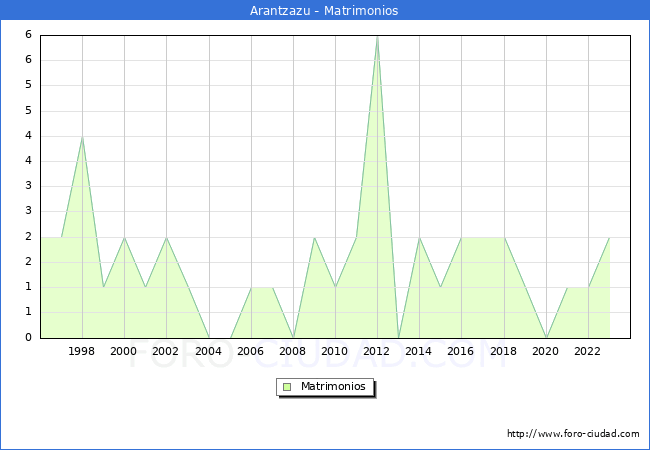
Task: Click the 2000 x-axis label
Action: [x=124, y=351]
